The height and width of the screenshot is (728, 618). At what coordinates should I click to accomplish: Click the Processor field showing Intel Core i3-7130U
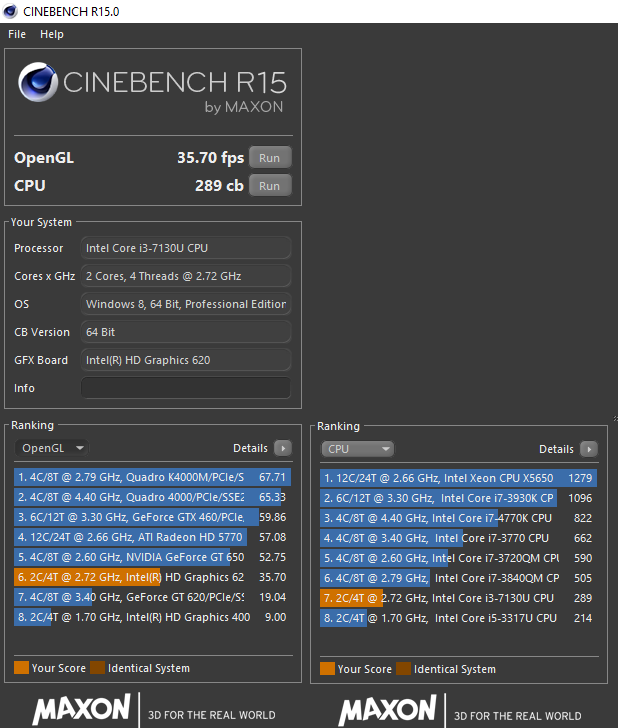[186, 248]
